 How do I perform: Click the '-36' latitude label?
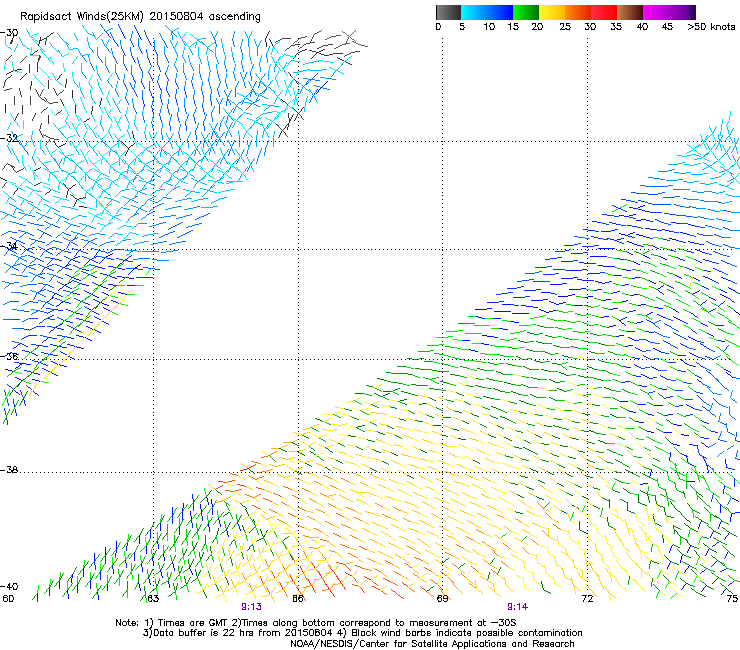point(9,356)
